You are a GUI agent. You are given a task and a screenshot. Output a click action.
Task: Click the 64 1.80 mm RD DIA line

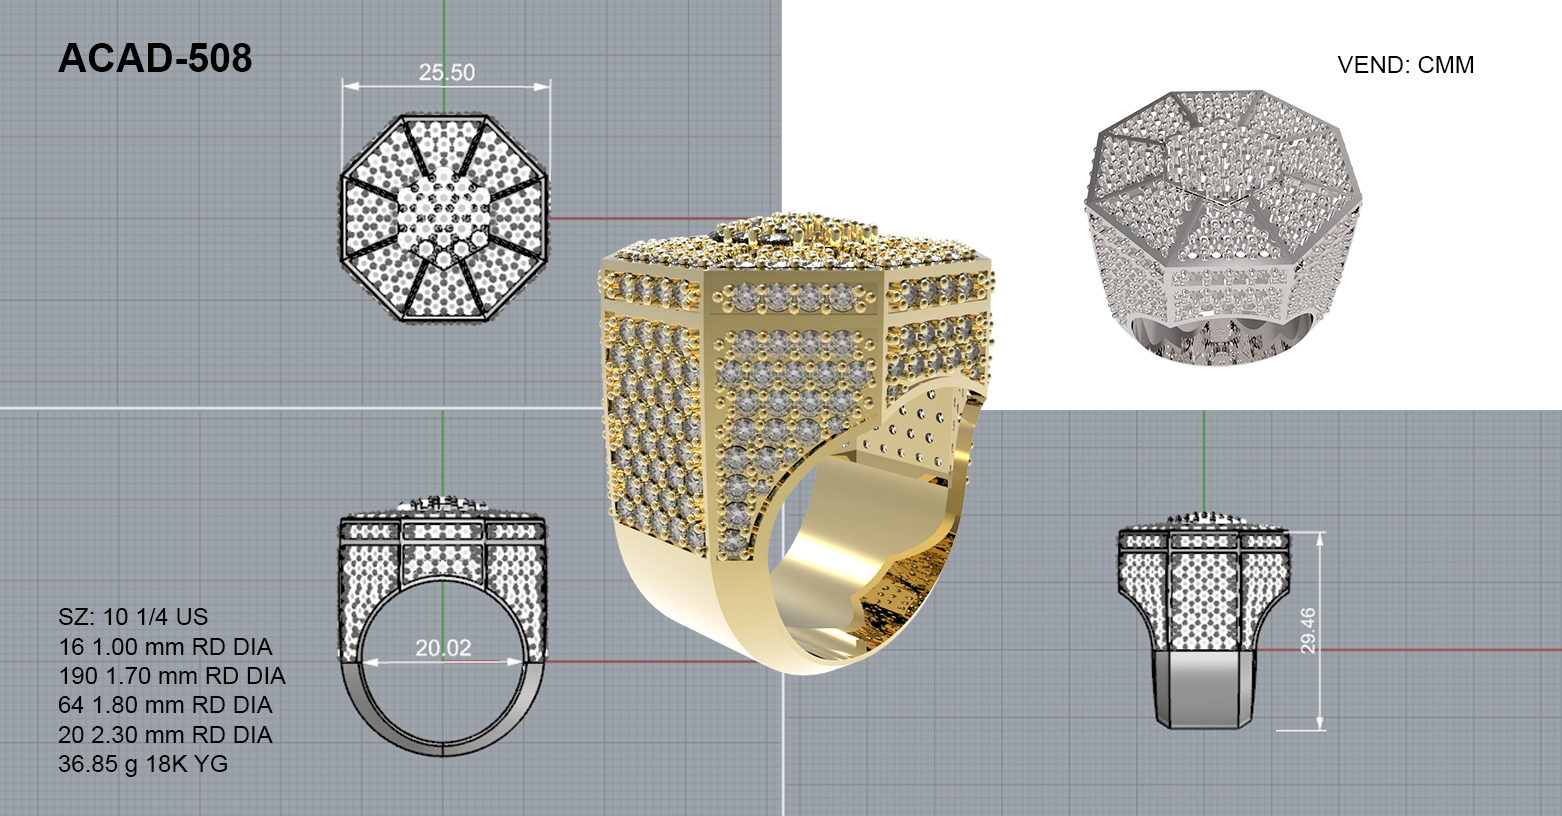point(165,705)
